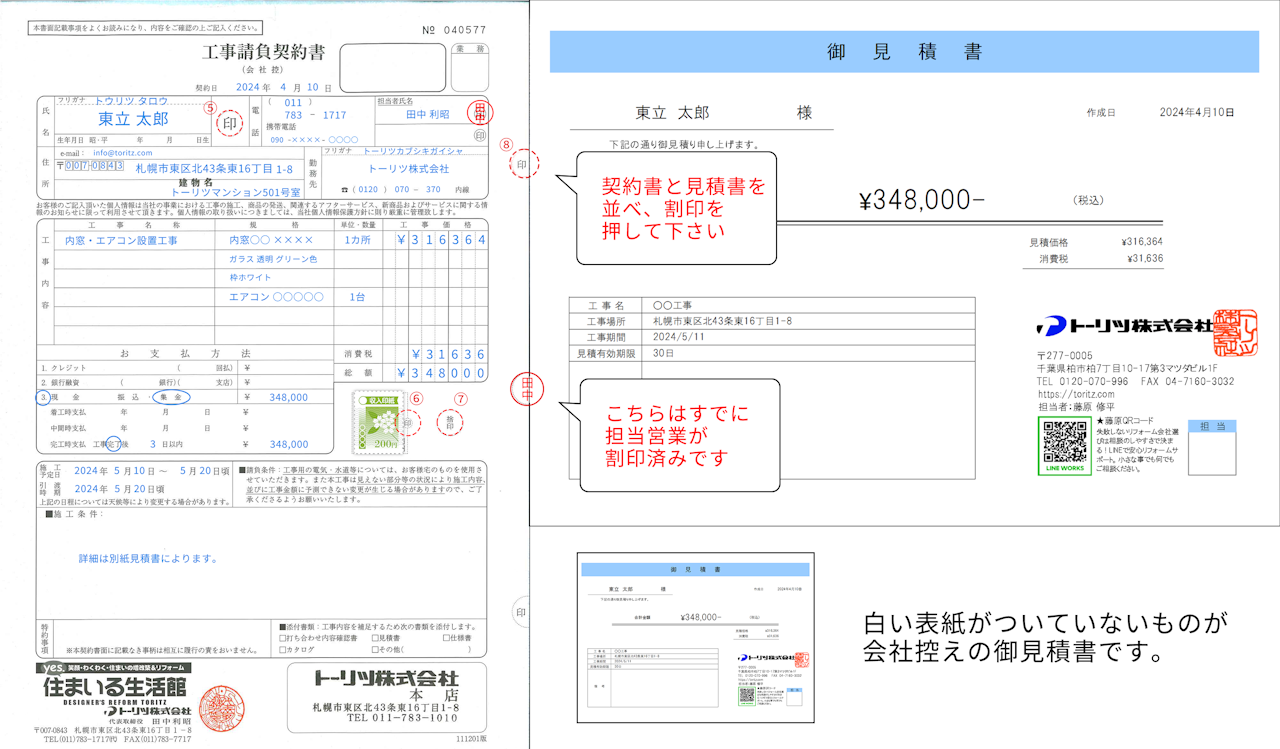Click the employer トーリツ株式会社 field

[408, 169]
